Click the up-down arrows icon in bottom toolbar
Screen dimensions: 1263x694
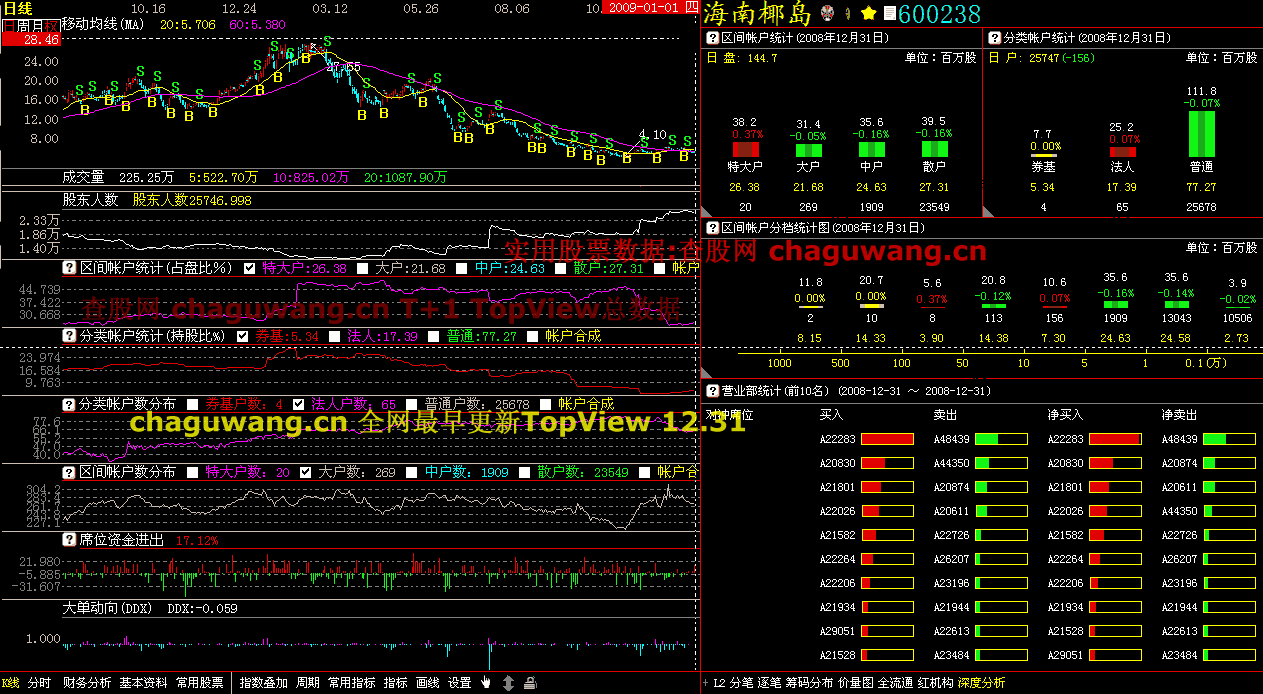tap(508, 683)
